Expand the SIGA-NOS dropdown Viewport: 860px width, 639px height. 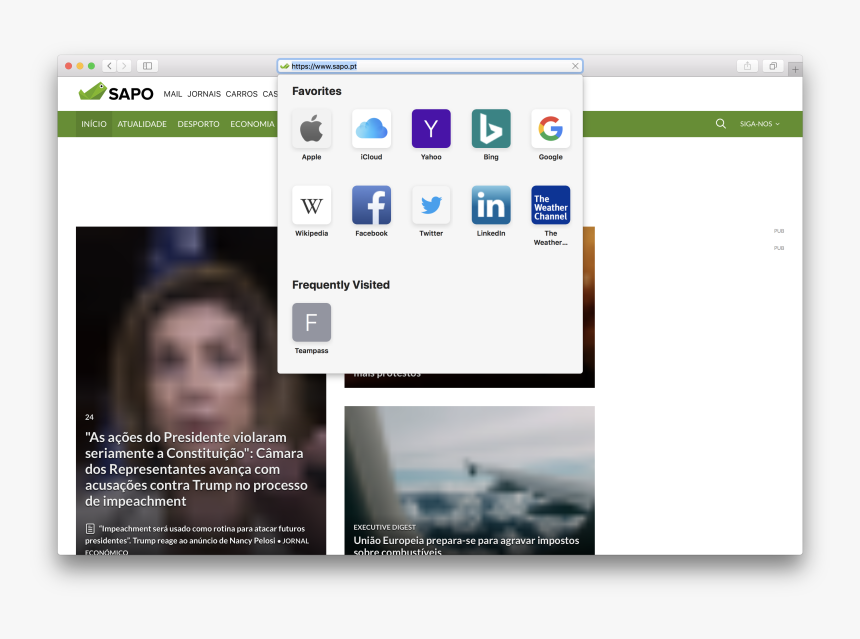pos(759,124)
